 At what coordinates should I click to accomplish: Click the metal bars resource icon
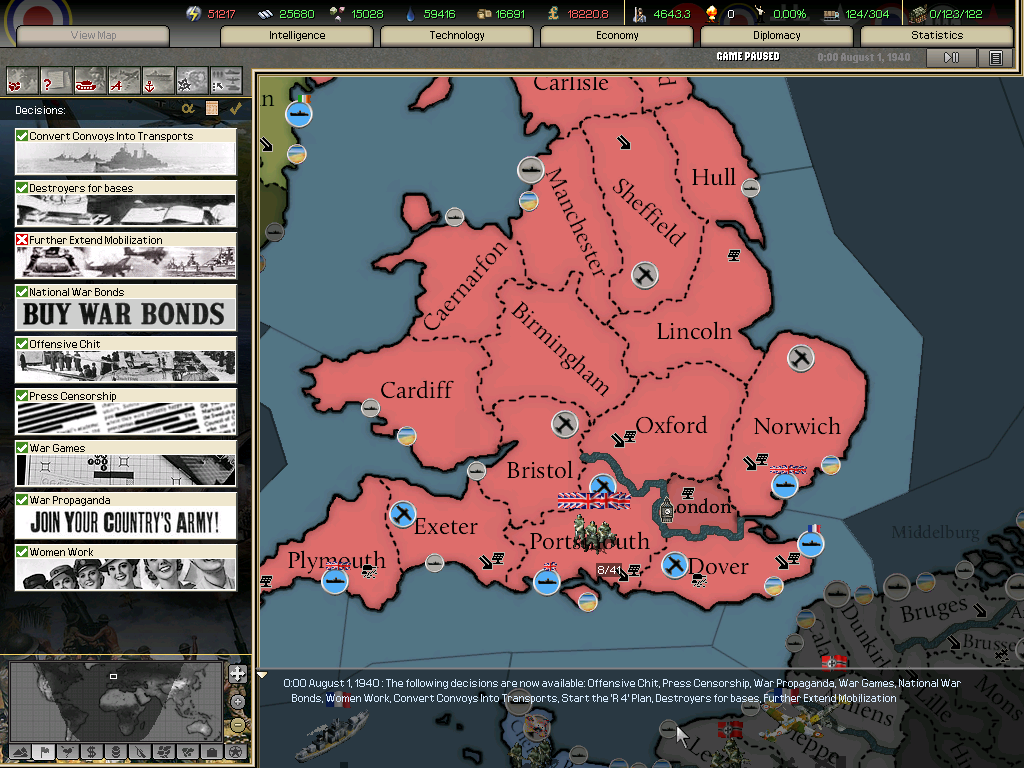(x=264, y=14)
